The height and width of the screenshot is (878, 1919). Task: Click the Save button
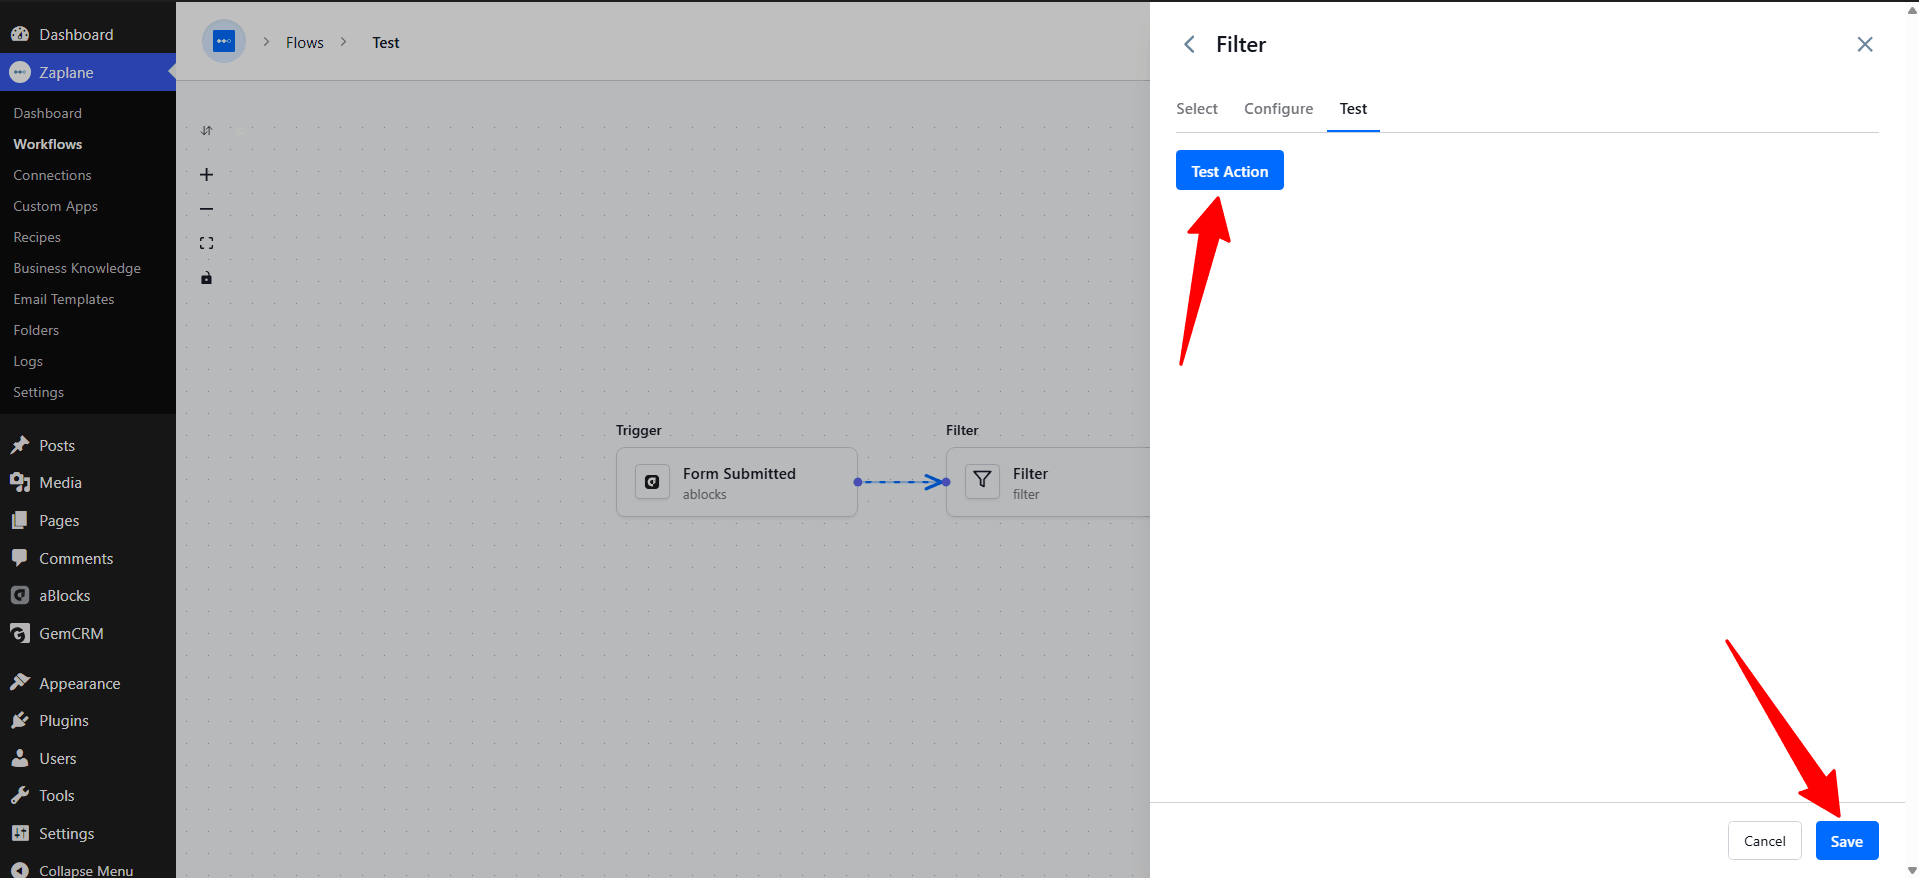[x=1846, y=841]
